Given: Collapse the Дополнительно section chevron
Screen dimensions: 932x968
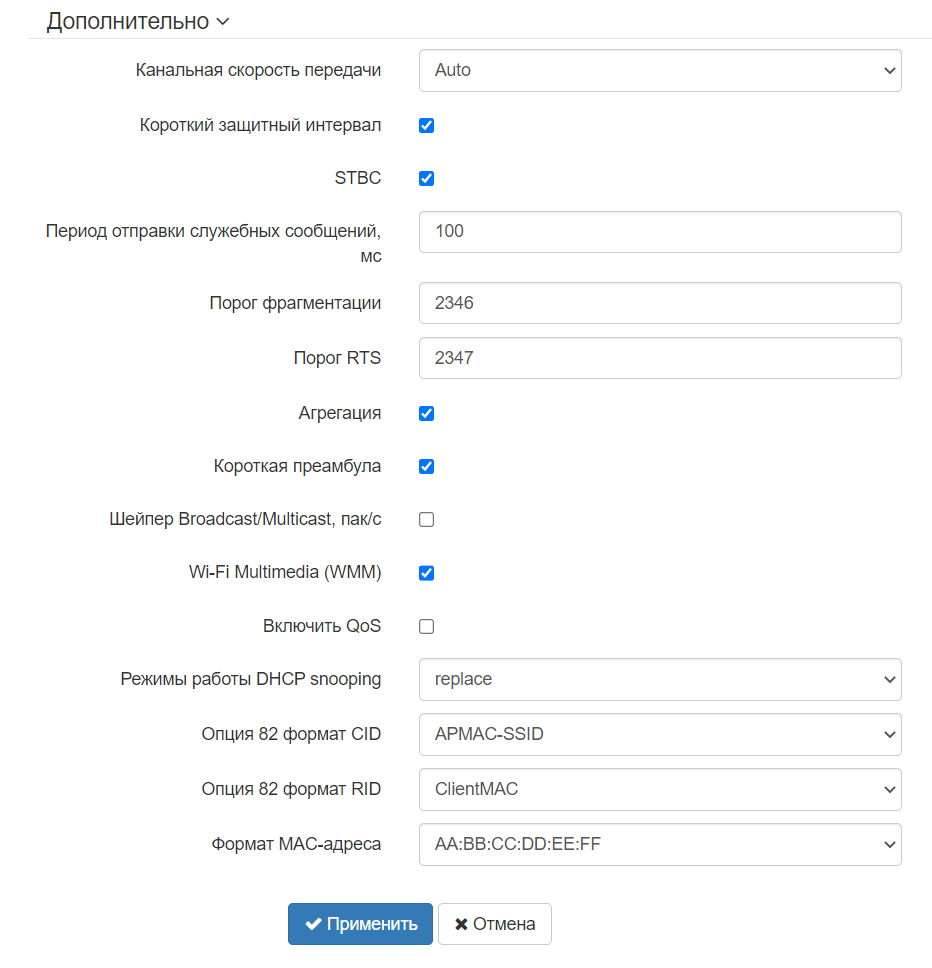Looking at the screenshot, I should click(x=222, y=21).
